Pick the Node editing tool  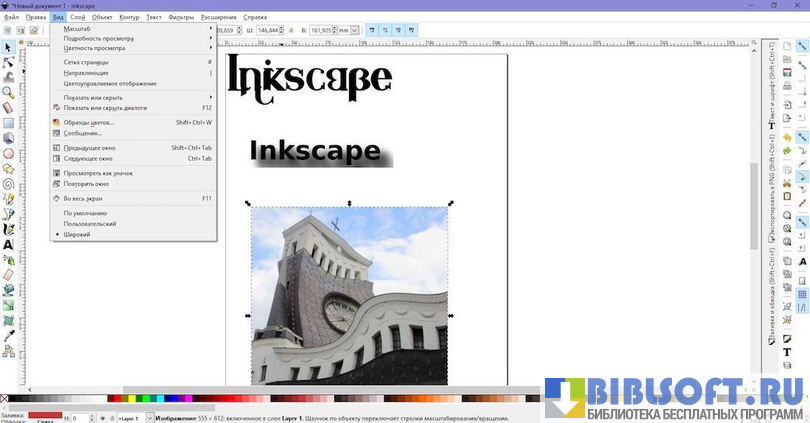click(8, 62)
